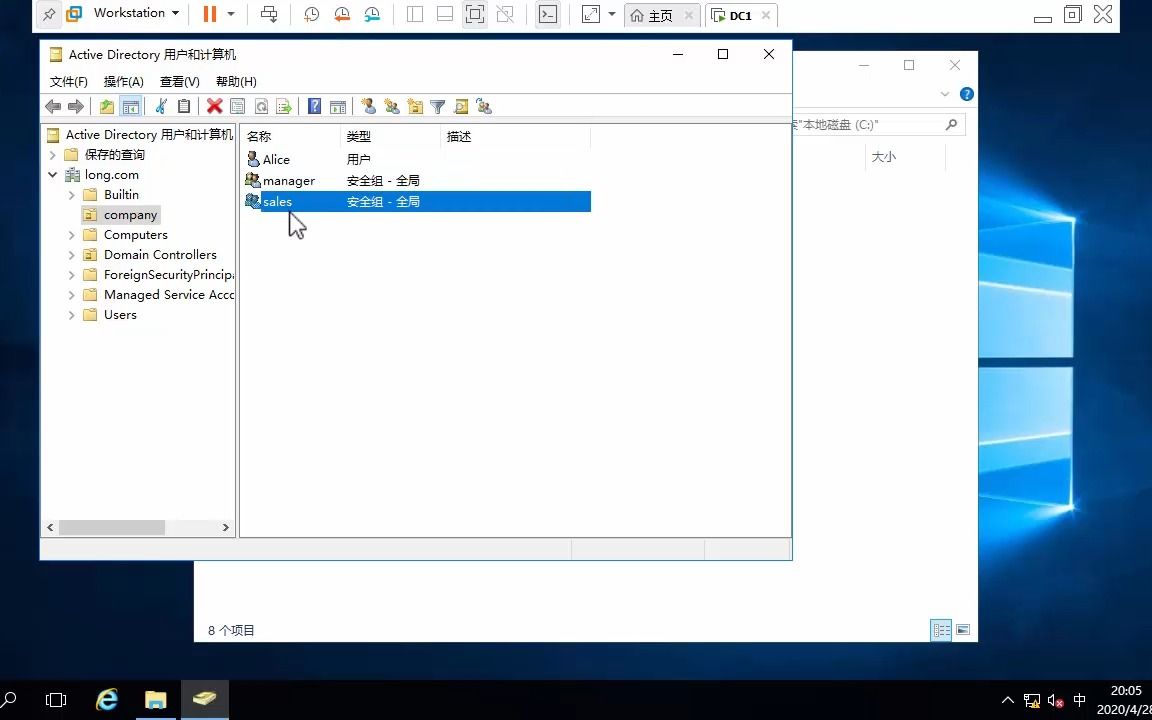Toggle VMware thumbnail bar icon
This screenshot has width=1152, height=720.
click(x=444, y=14)
